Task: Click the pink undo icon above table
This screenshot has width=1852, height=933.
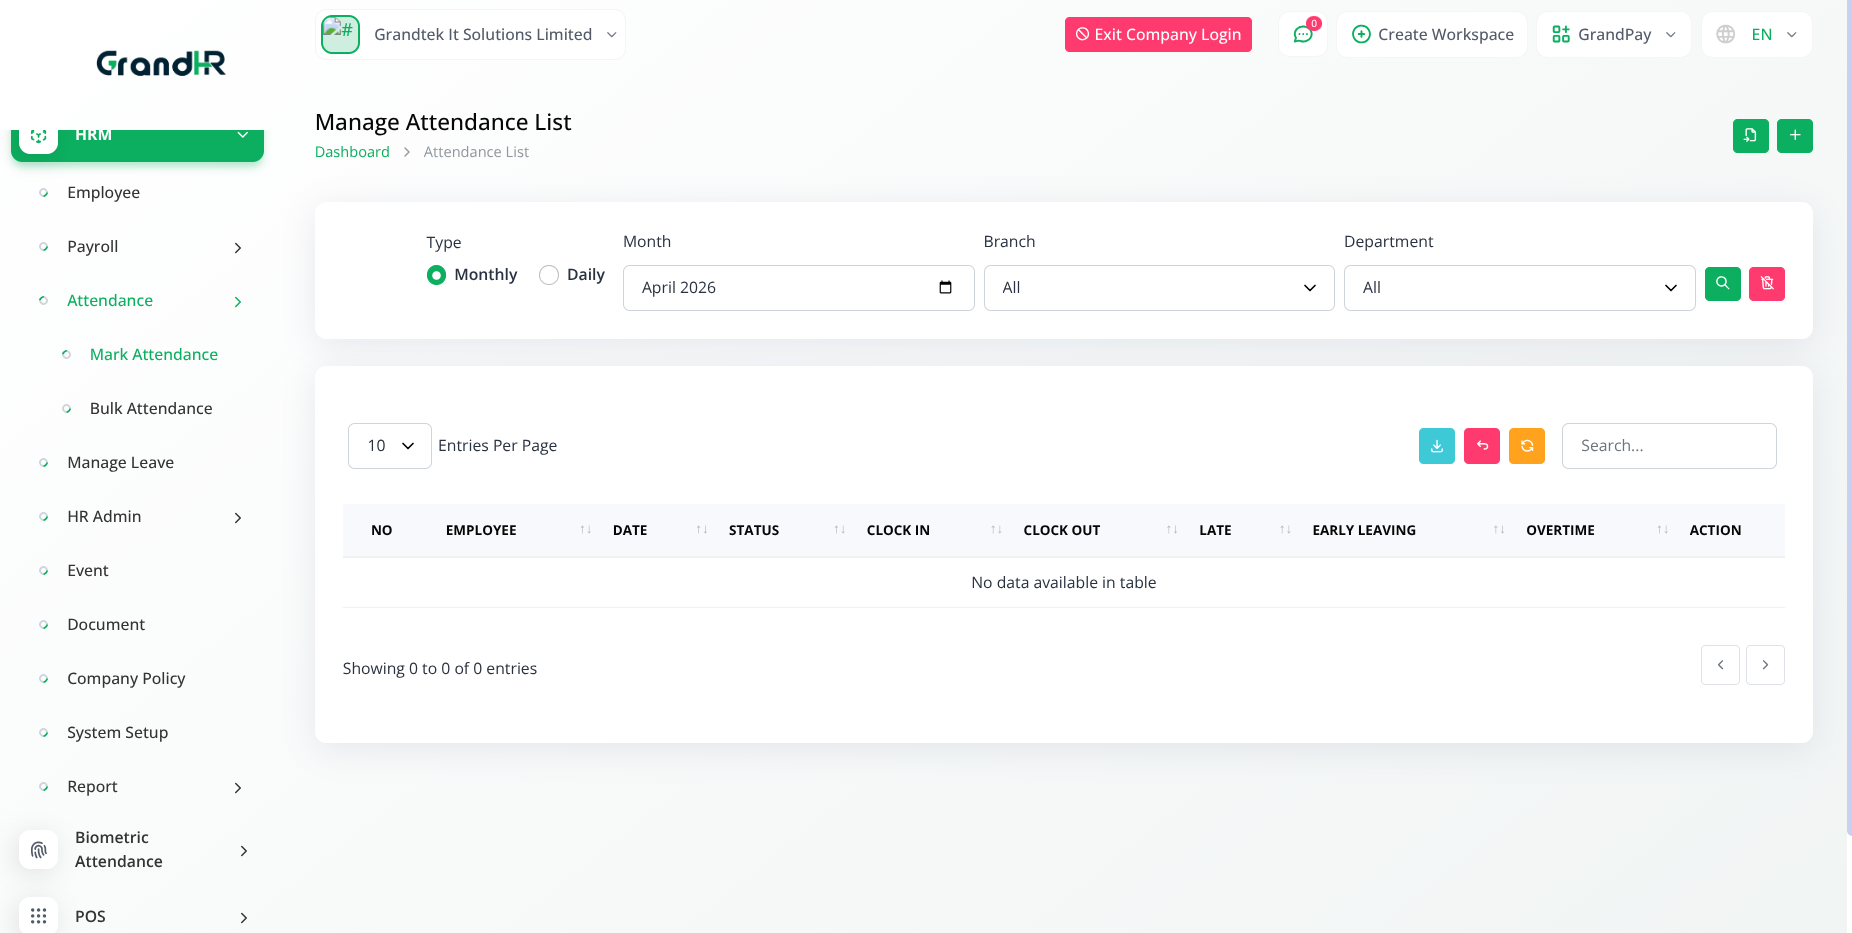Action: (x=1482, y=446)
